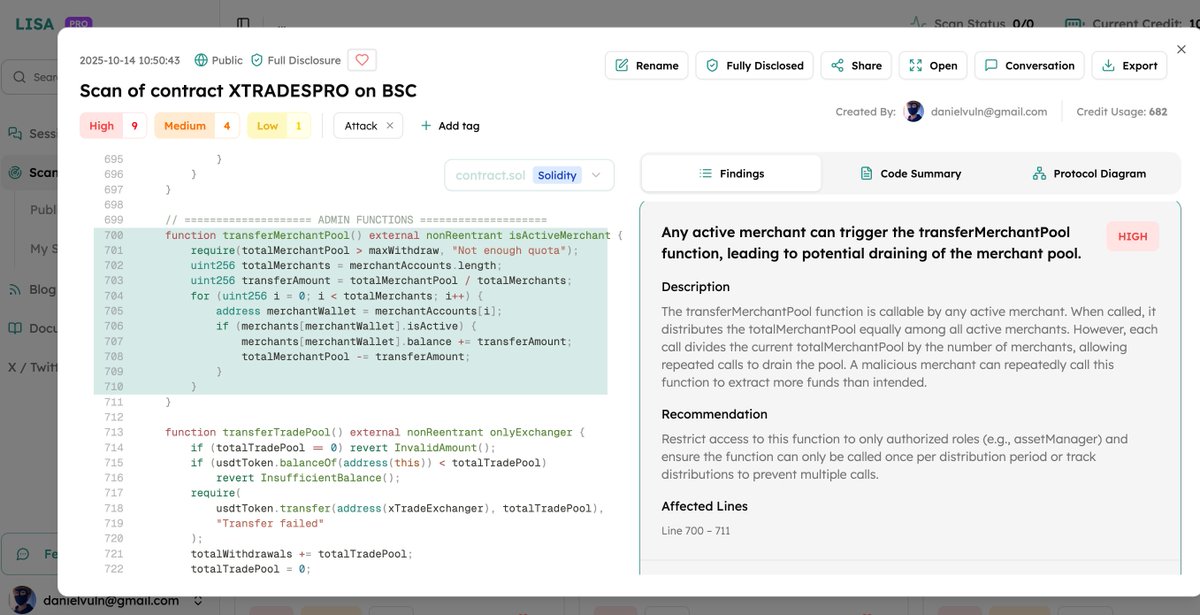Switch to the Code Summary tab
The height and width of the screenshot is (615, 1200).
pyautogui.click(x=910, y=173)
